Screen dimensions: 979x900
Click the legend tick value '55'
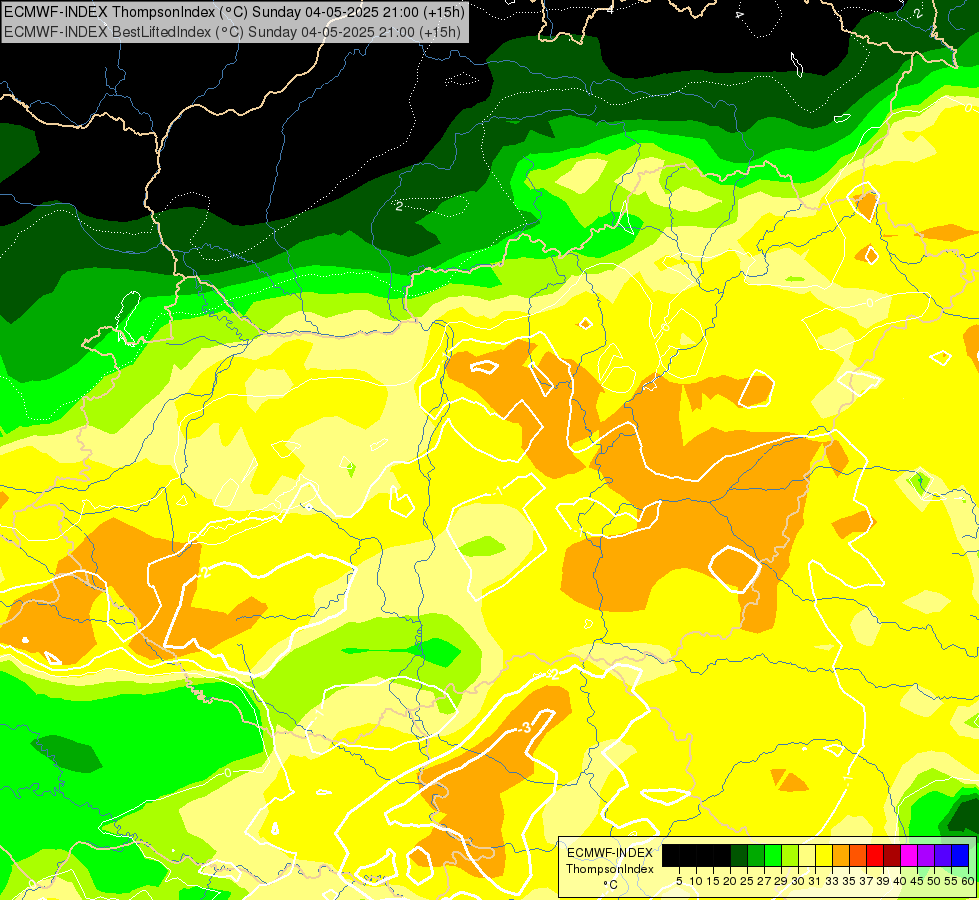pyautogui.click(x=951, y=881)
